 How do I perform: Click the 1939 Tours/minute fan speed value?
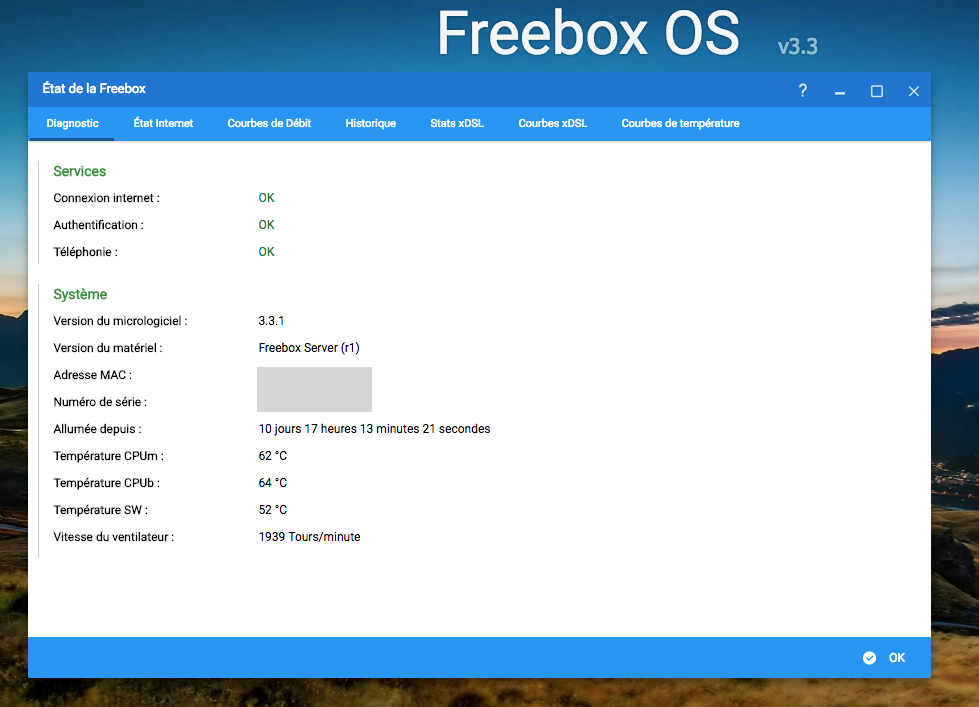tap(309, 537)
